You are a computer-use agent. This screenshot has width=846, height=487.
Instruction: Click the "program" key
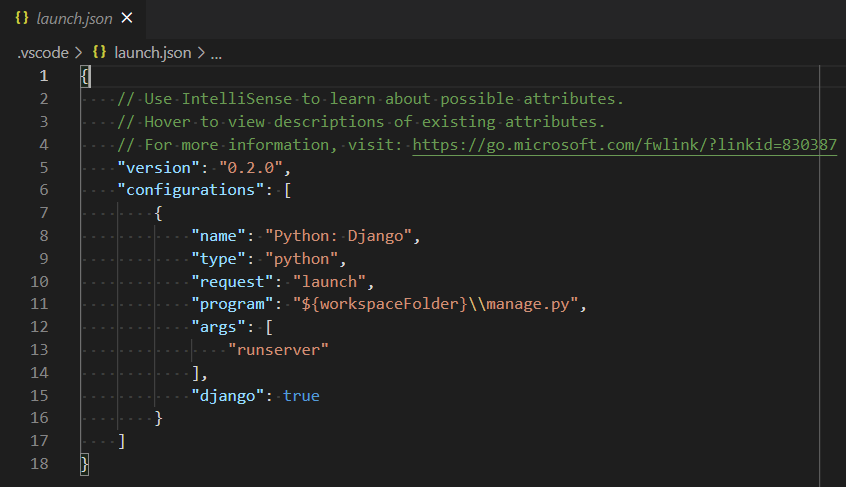(233, 304)
